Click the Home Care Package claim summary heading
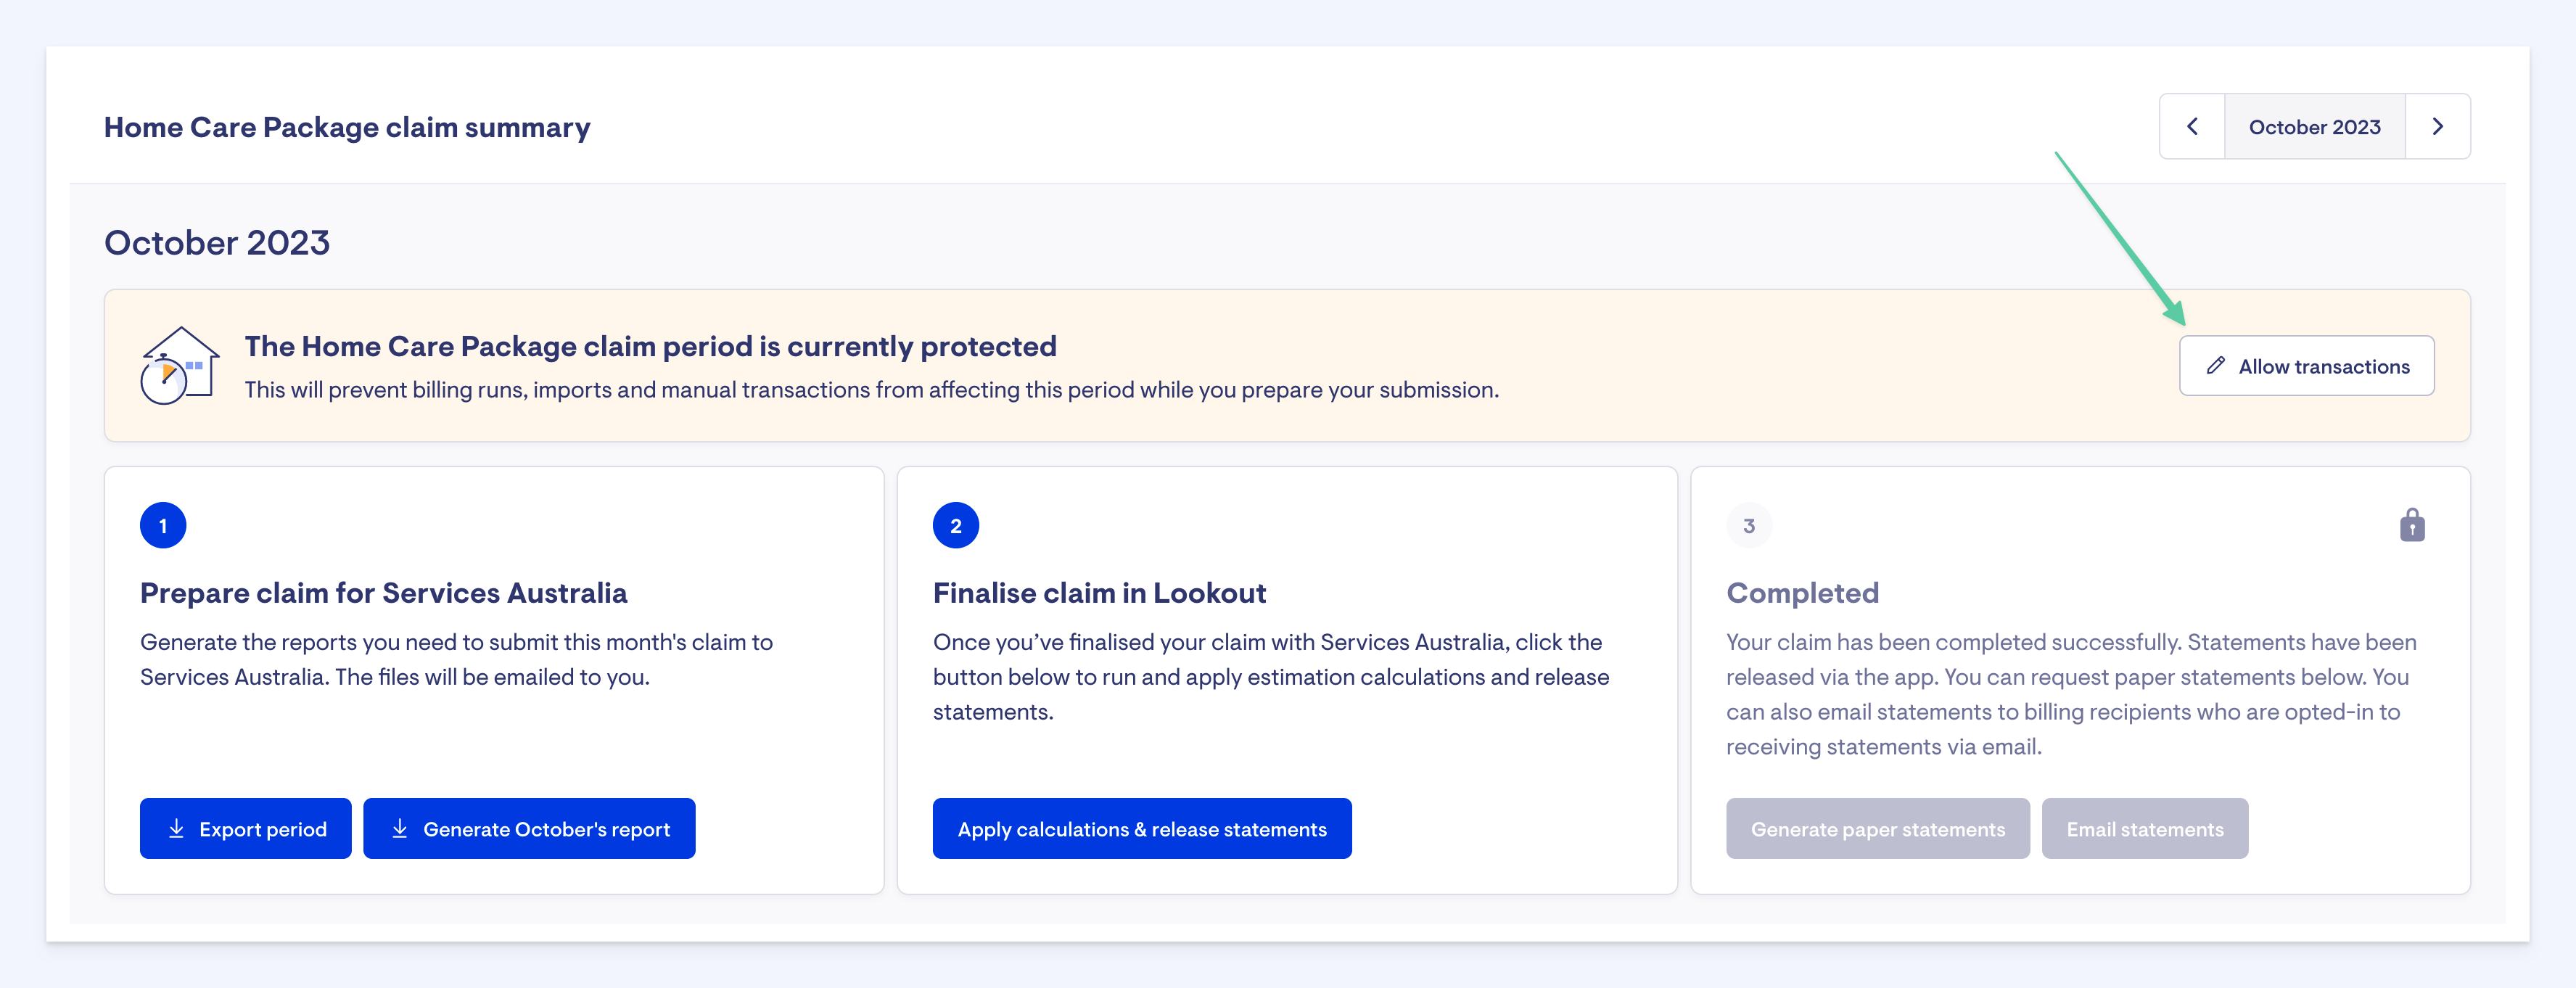 (347, 128)
